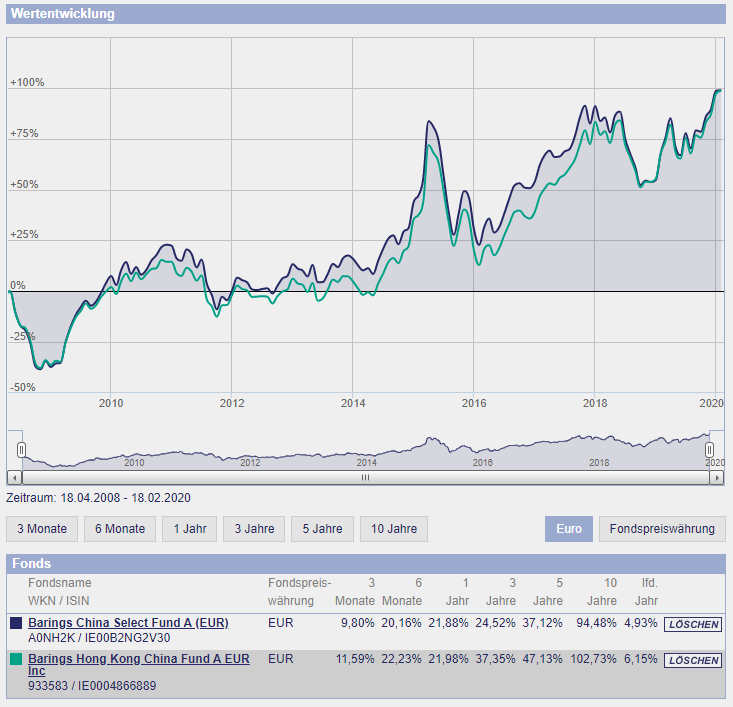The image size is (733, 707).
Task: Delete Barings Hong Kong China Fund with LÖSCHEN
Action: click(693, 660)
